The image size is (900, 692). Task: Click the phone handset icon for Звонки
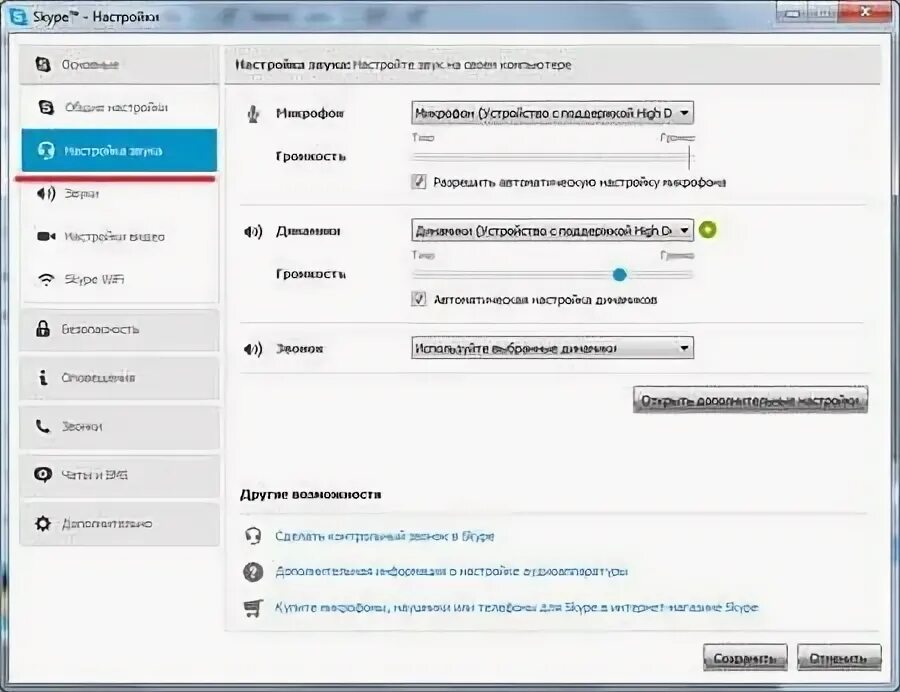pyautogui.click(x=43, y=426)
